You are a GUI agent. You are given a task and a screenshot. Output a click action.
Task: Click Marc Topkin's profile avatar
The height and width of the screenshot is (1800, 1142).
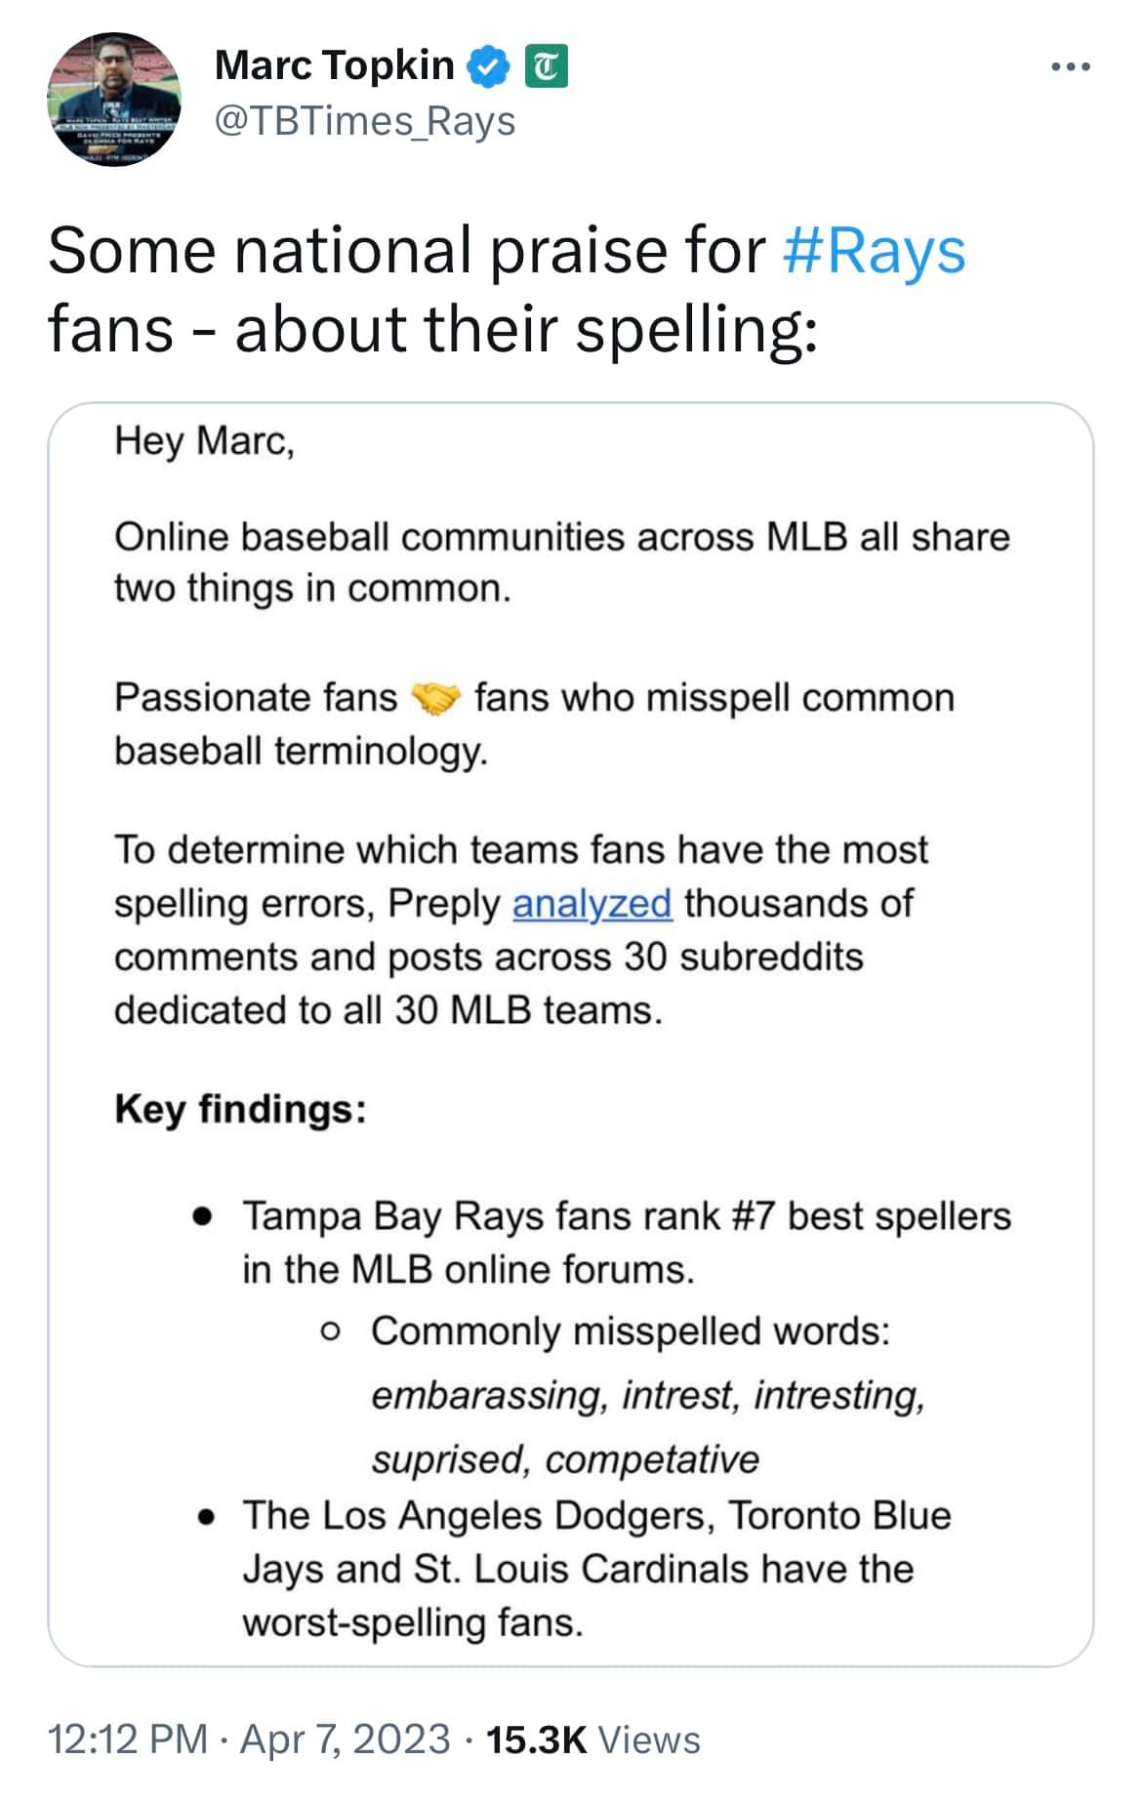(114, 98)
